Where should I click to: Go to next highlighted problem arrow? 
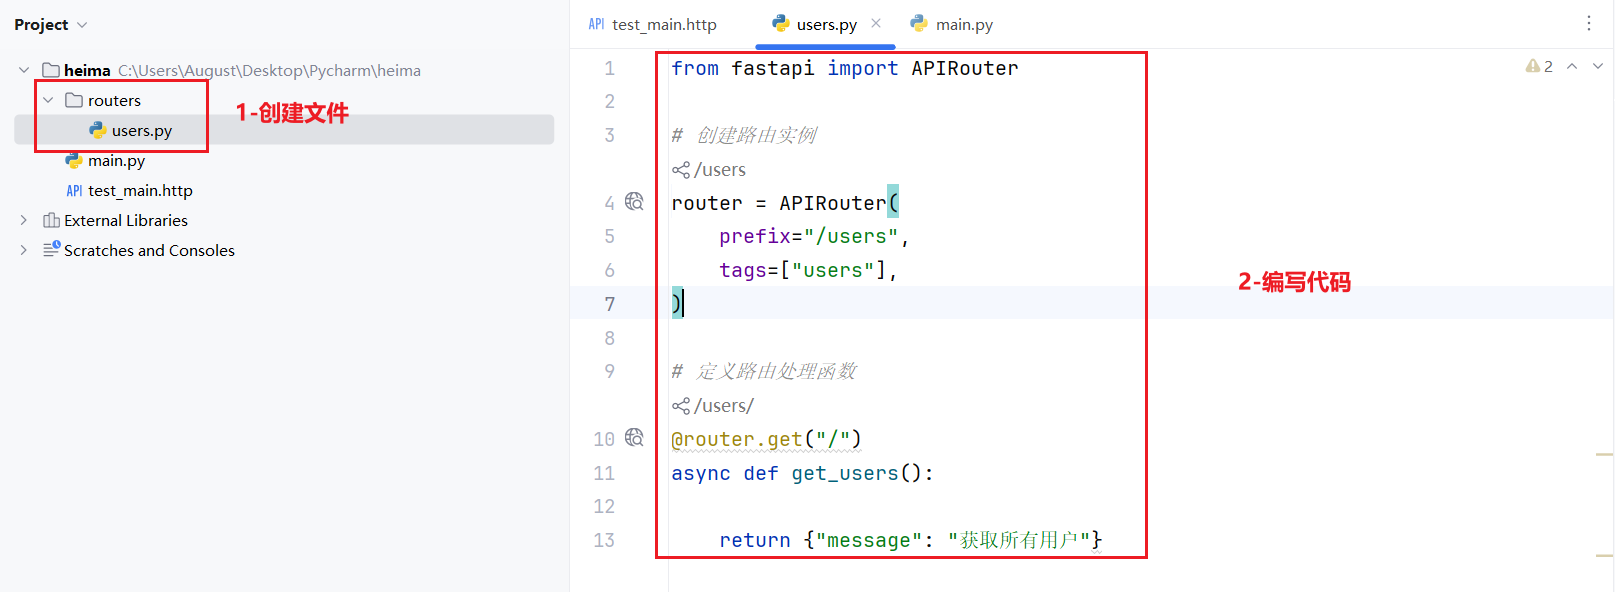1598,66
